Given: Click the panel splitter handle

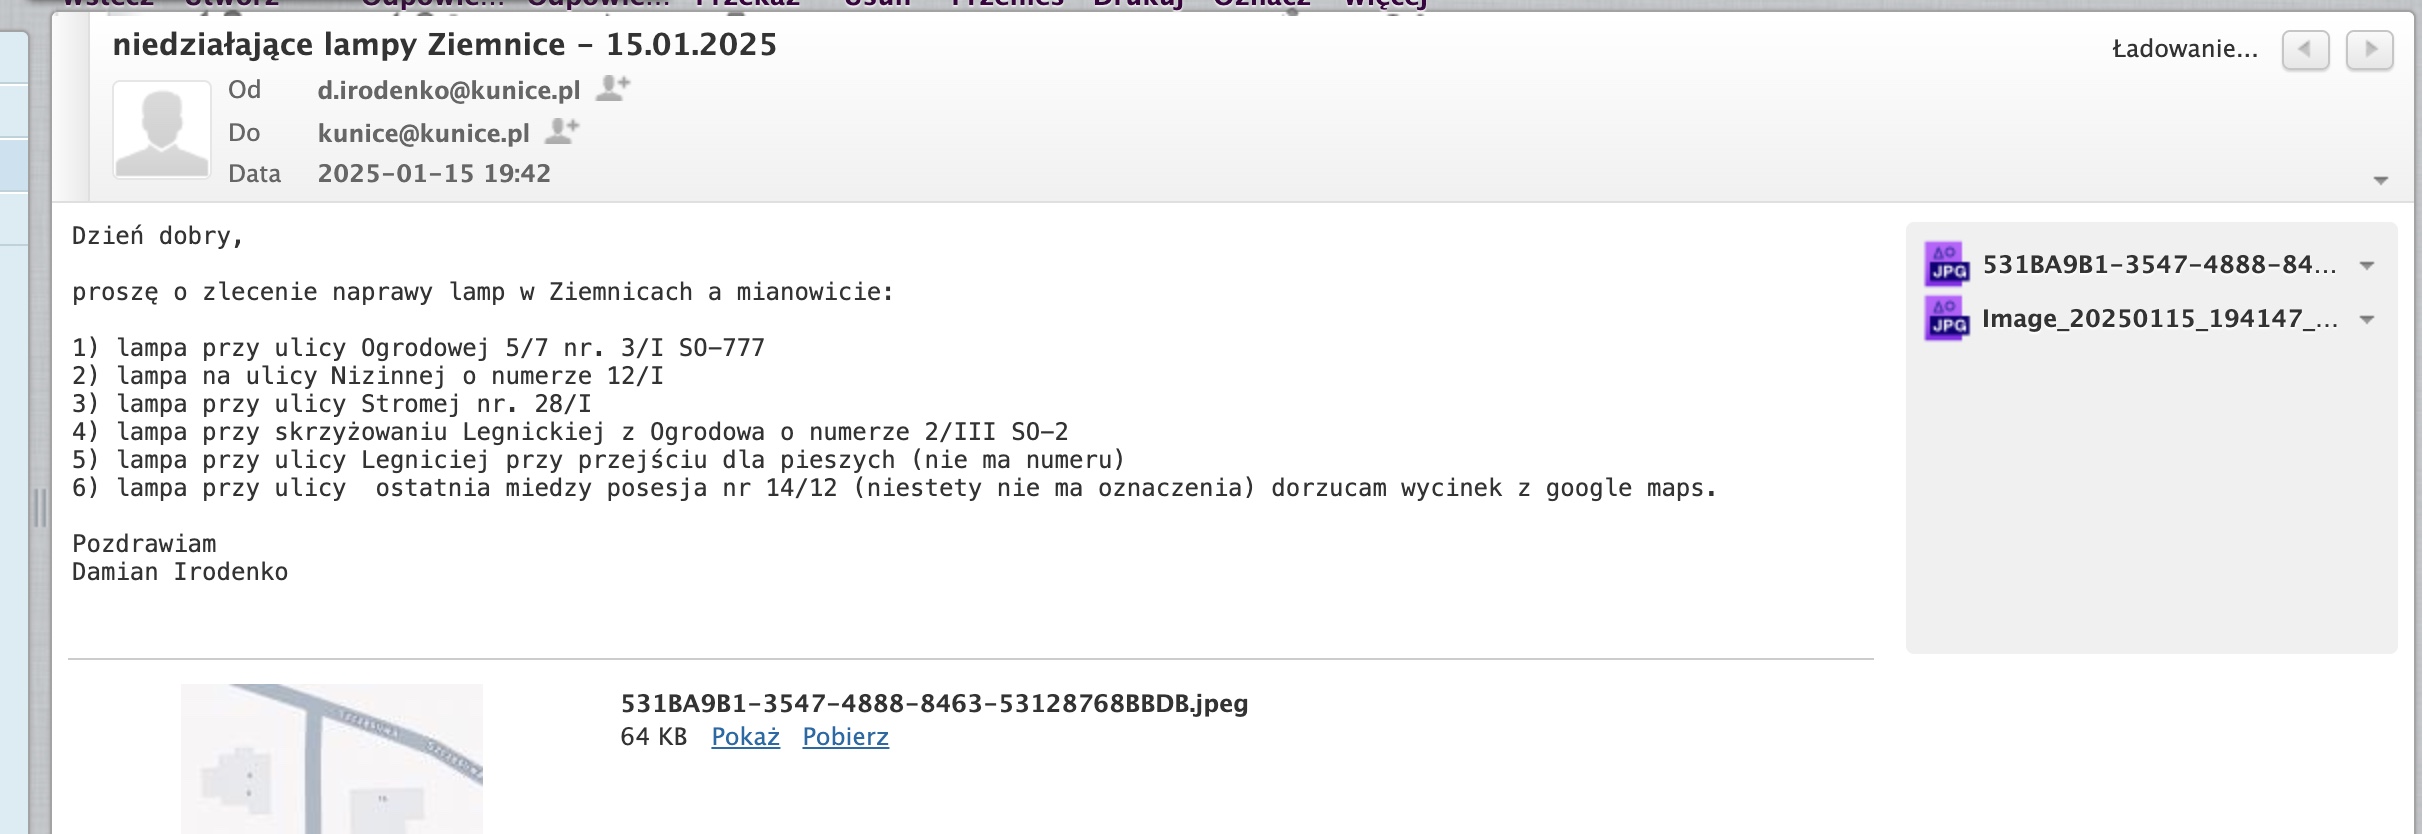Looking at the screenshot, I should click(x=40, y=508).
